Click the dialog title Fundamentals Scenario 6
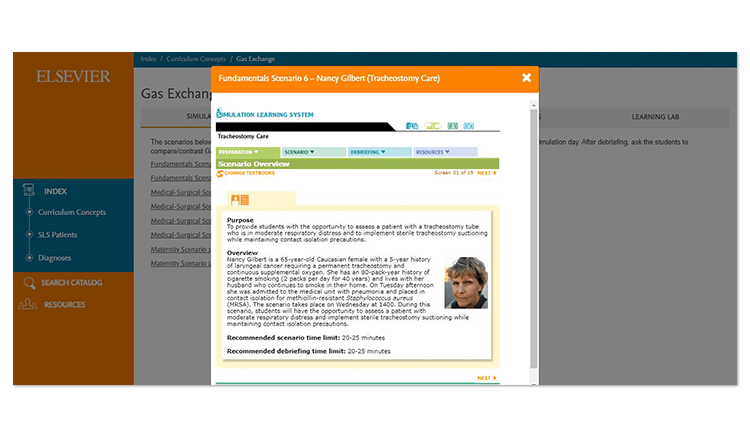The width and height of the screenshot is (750, 436). tap(329, 78)
